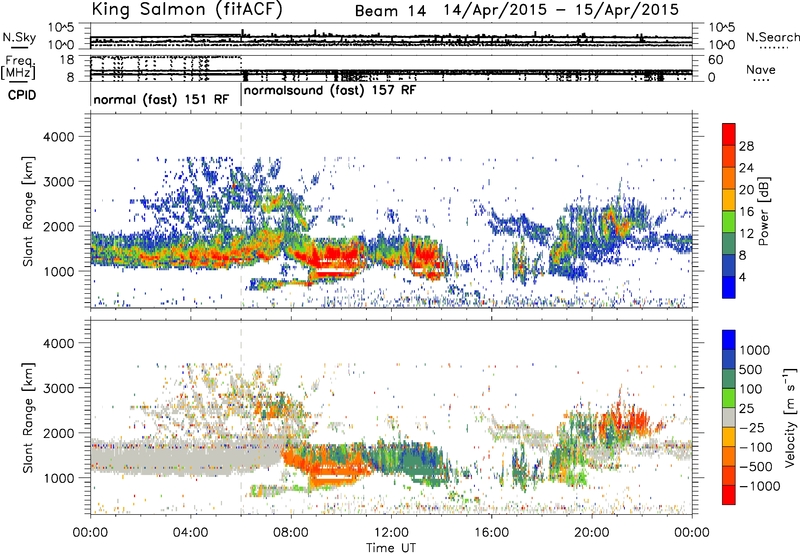
Task: Pick the gray Velocity colorbar segment between 25 and -25
Action: 729,417
